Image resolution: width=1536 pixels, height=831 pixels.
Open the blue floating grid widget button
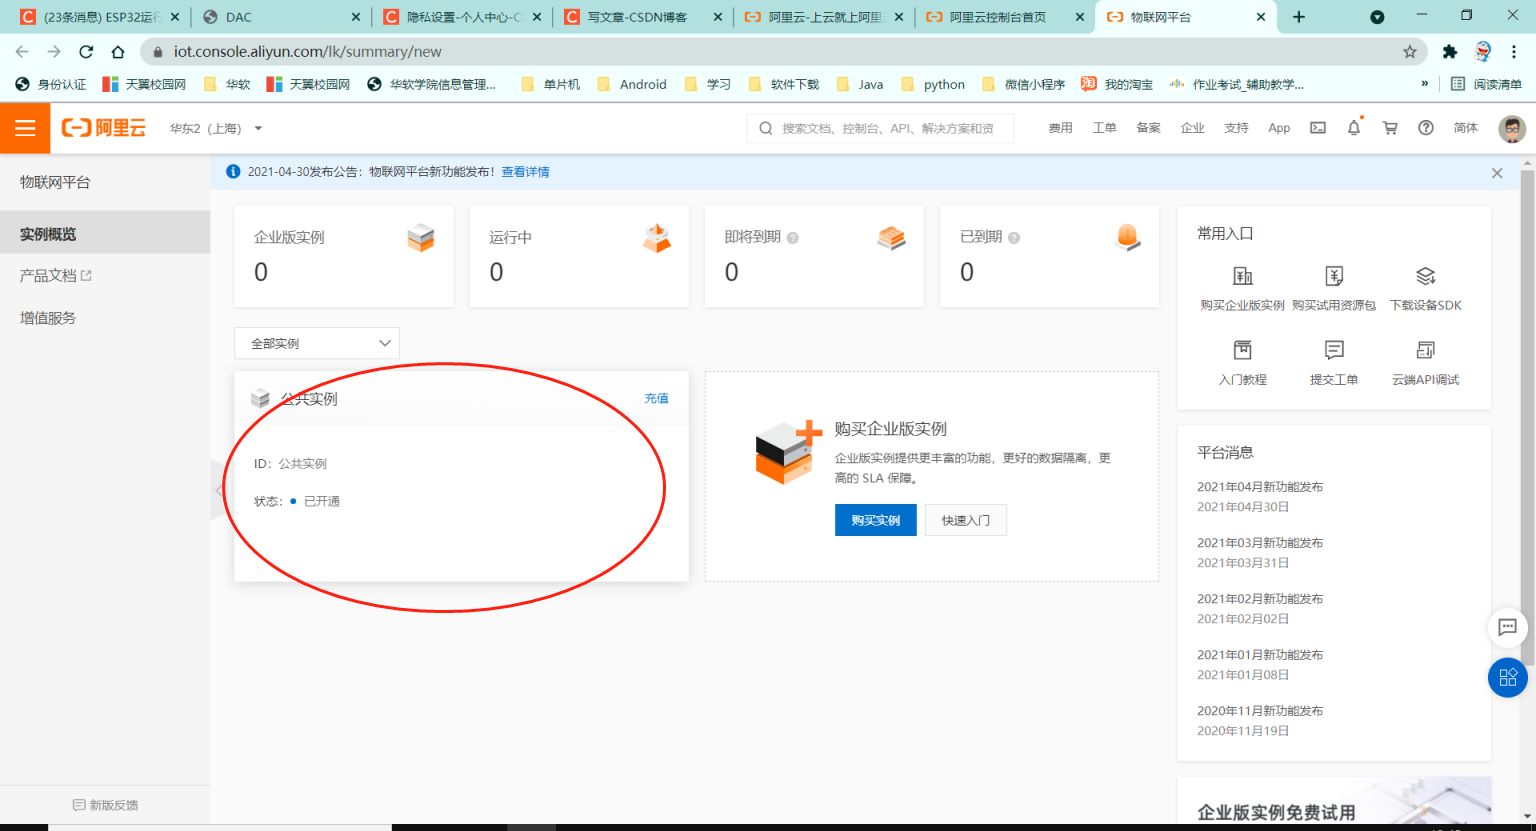[x=1508, y=678]
